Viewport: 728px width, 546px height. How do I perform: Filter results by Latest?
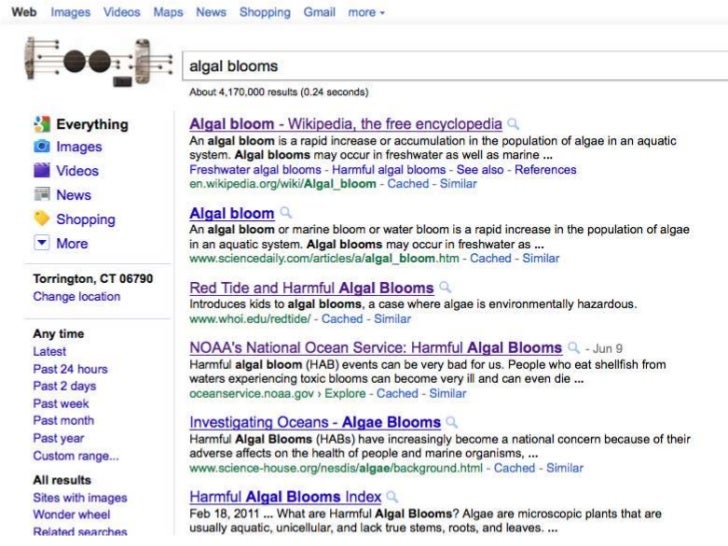(50, 351)
